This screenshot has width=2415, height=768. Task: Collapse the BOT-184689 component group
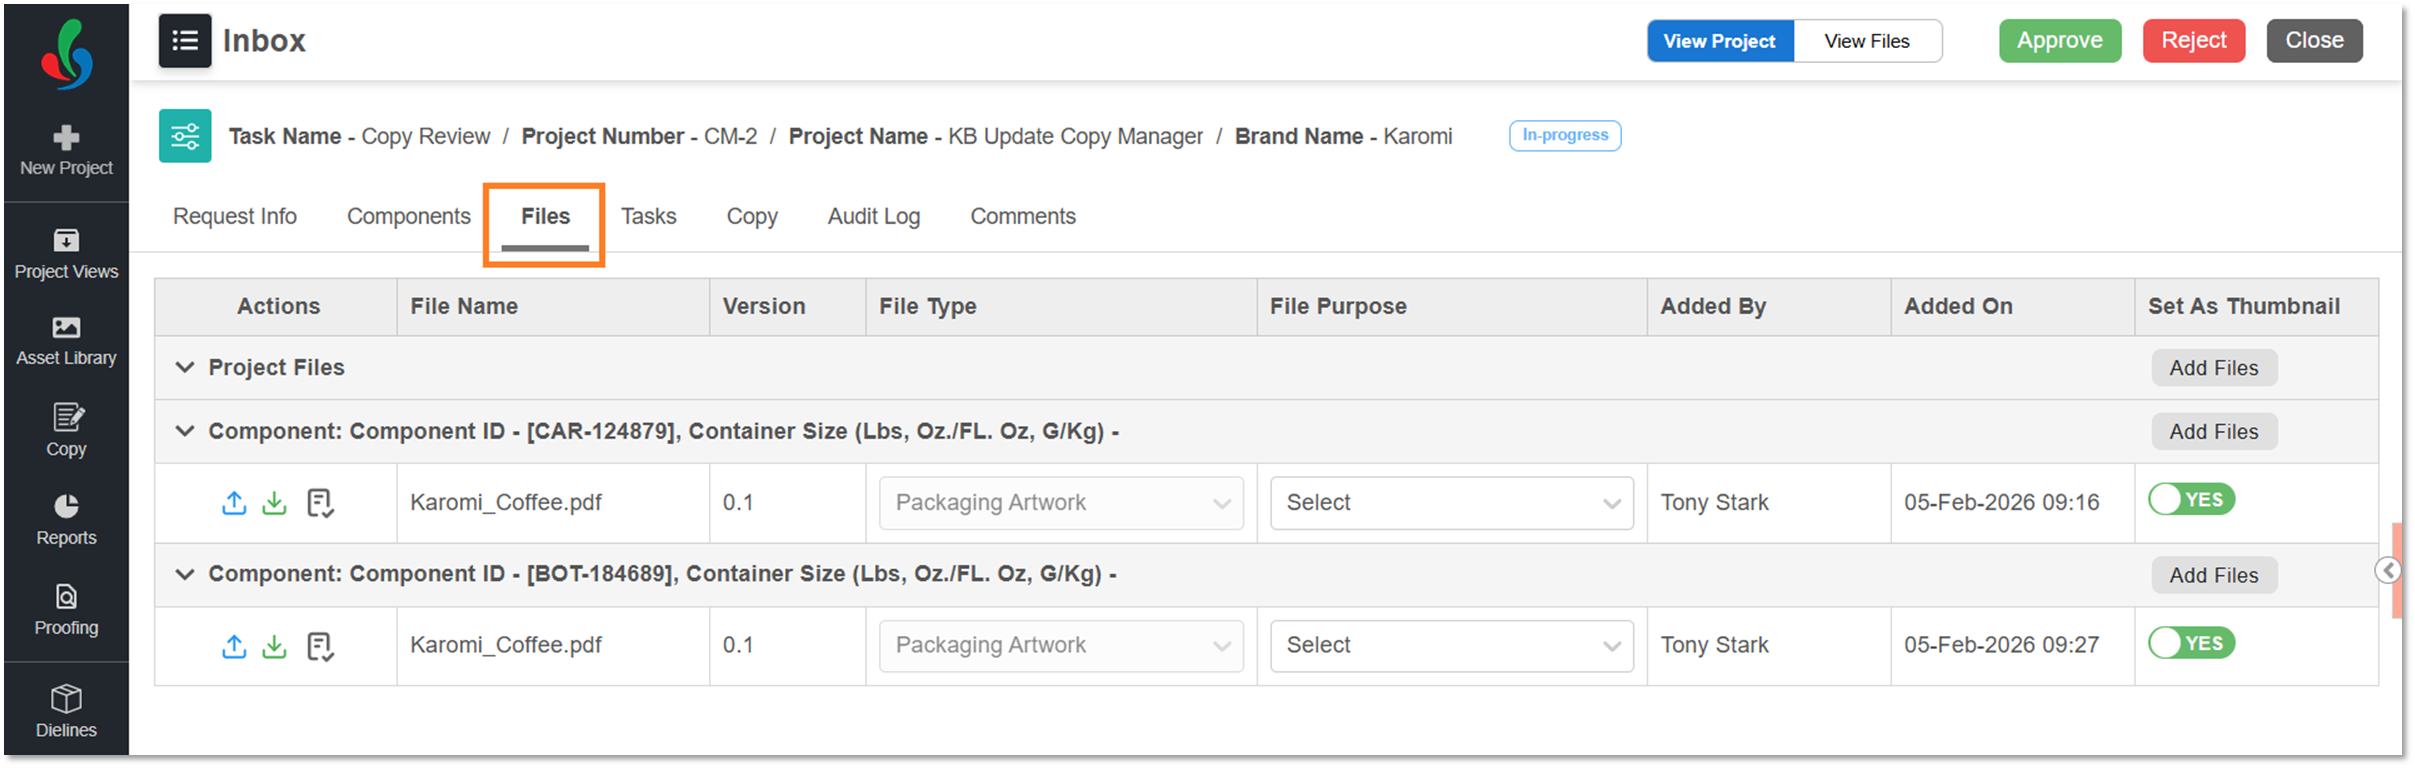(185, 574)
